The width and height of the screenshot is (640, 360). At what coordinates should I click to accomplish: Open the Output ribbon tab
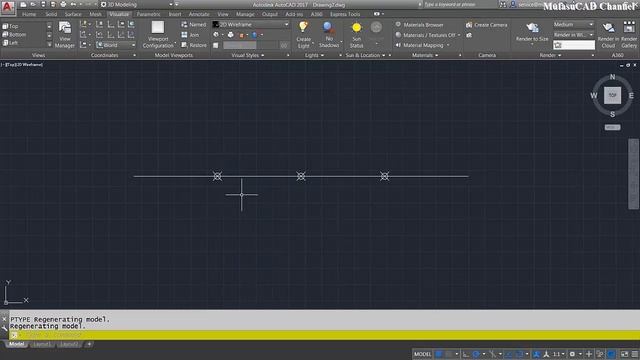point(269,14)
